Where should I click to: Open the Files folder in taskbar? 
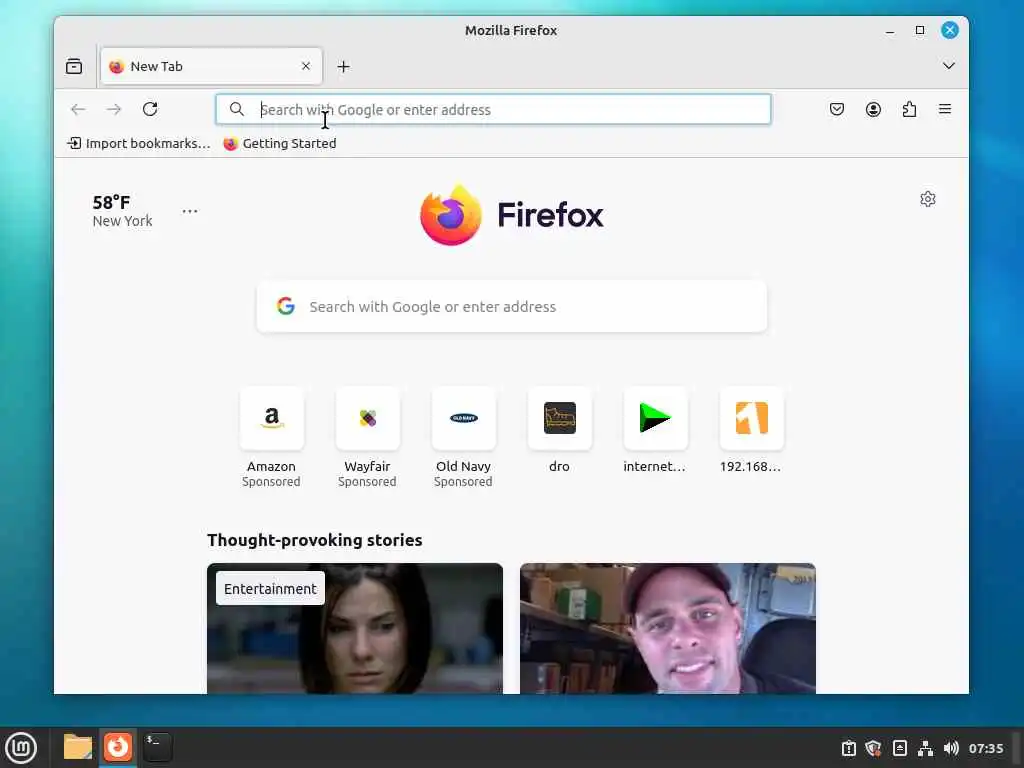click(78, 747)
